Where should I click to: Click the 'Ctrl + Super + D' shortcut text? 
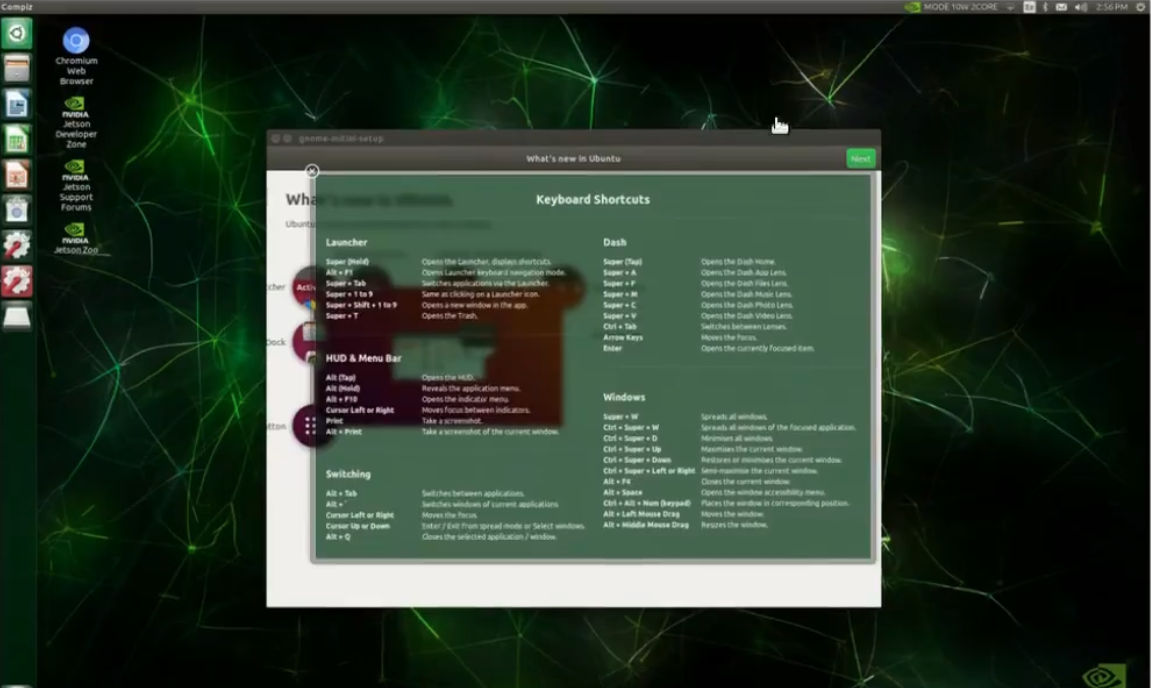point(630,438)
